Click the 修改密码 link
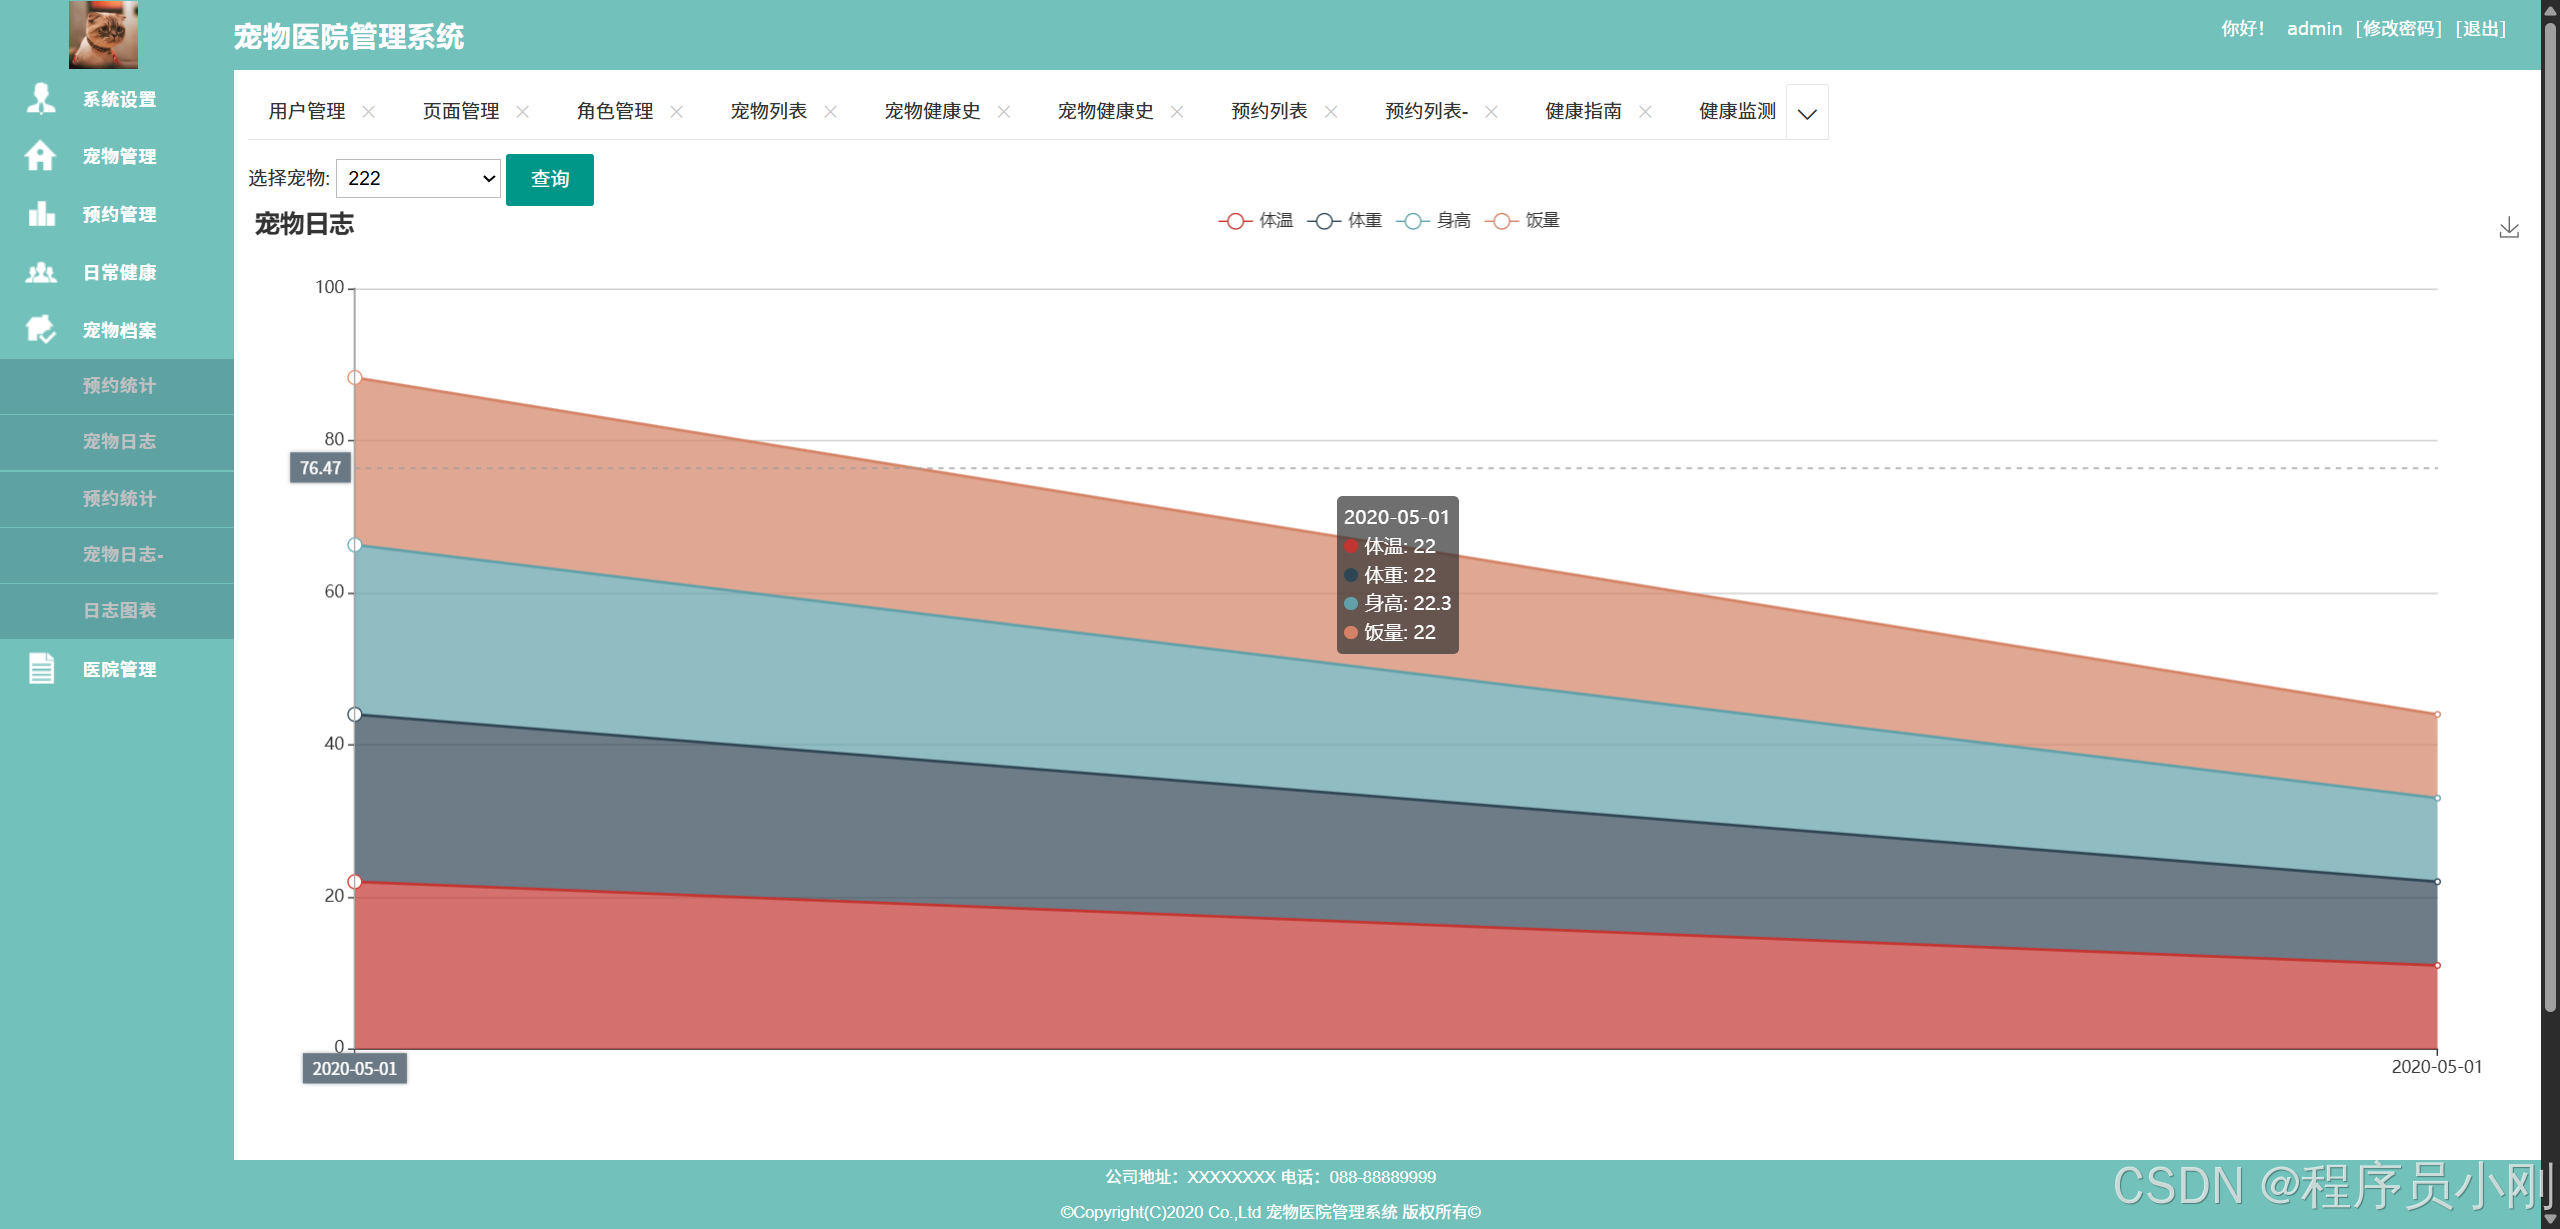The width and height of the screenshot is (2560, 1229). point(2398,29)
